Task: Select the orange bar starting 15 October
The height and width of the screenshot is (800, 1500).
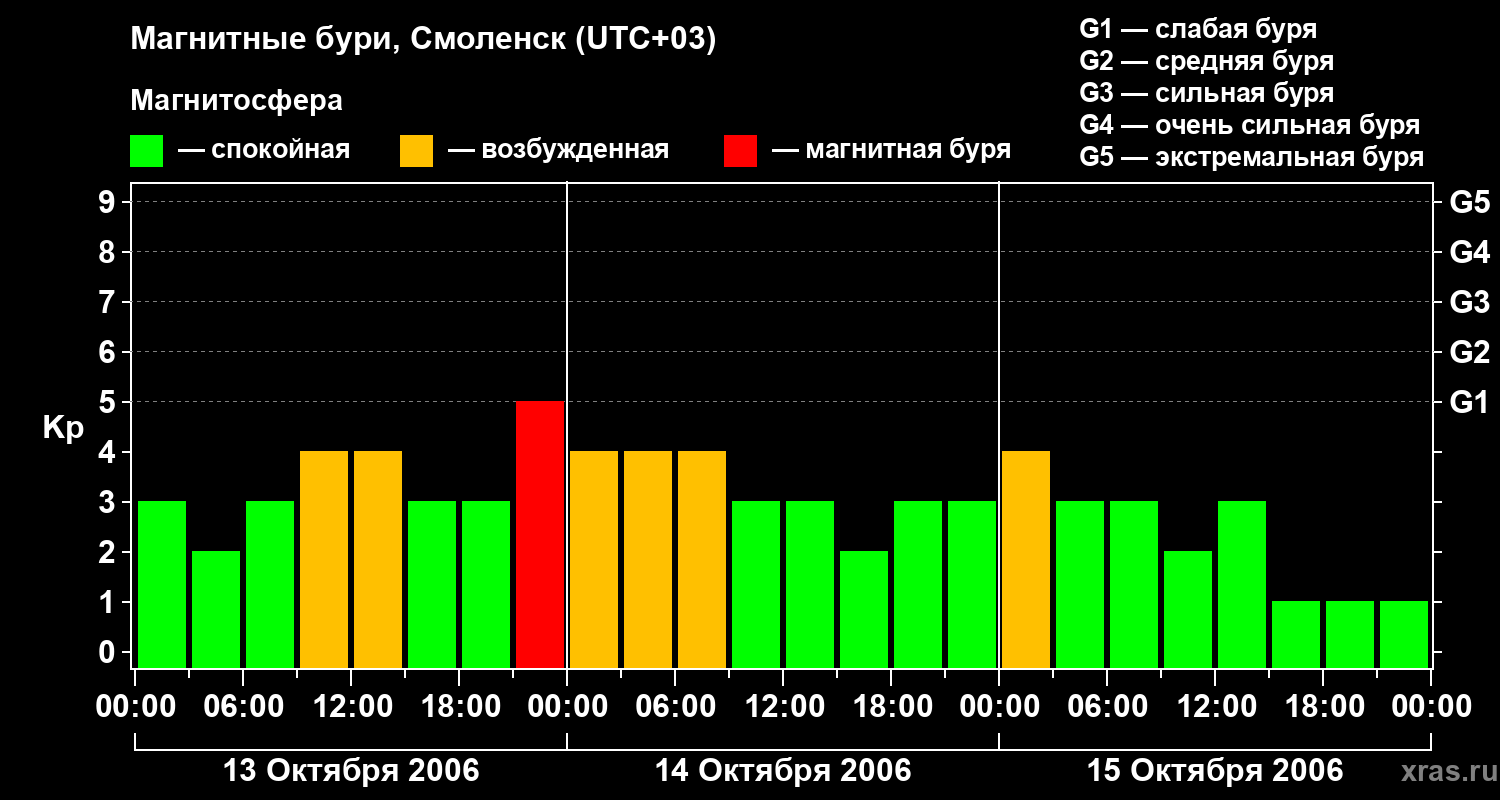Action: coord(1026,559)
